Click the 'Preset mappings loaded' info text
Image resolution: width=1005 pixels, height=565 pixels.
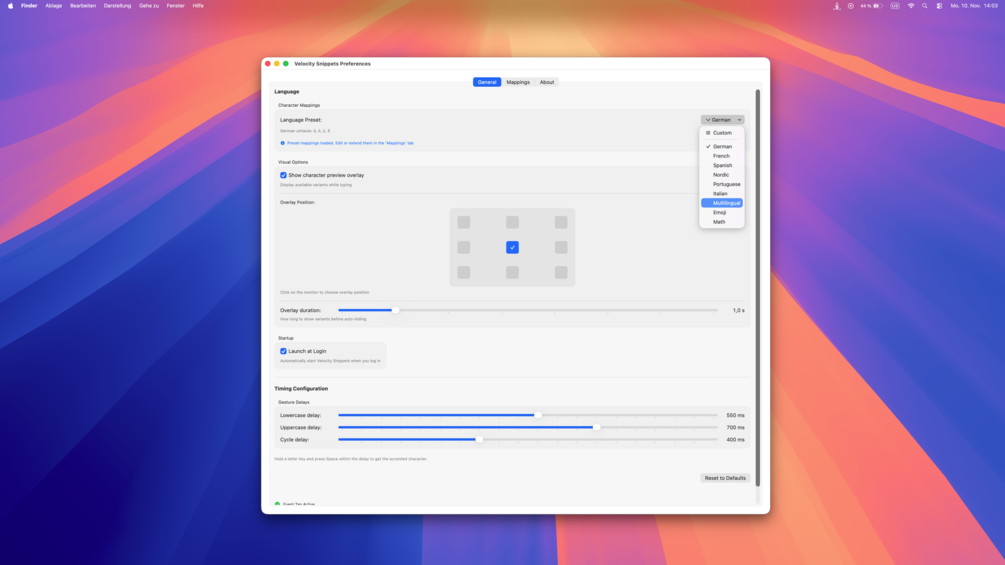coord(350,143)
